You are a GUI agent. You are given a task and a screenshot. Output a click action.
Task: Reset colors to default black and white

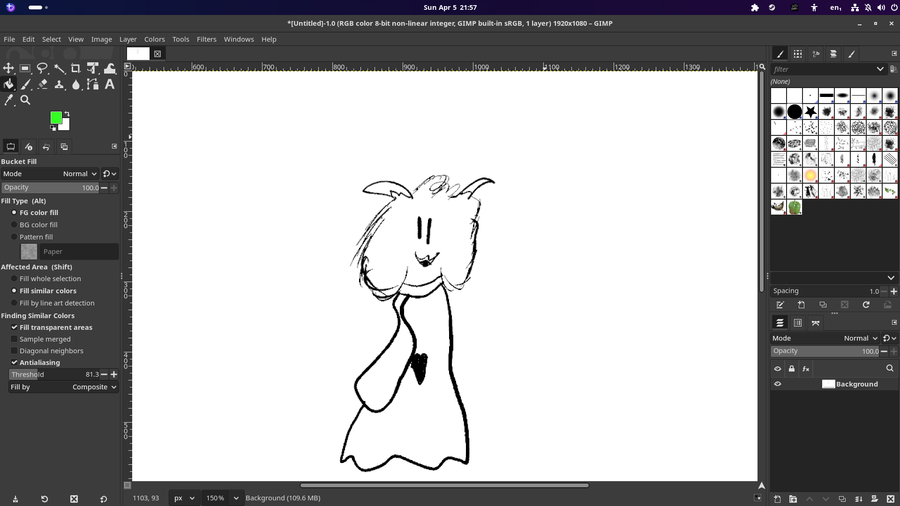click(x=53, y=127)
